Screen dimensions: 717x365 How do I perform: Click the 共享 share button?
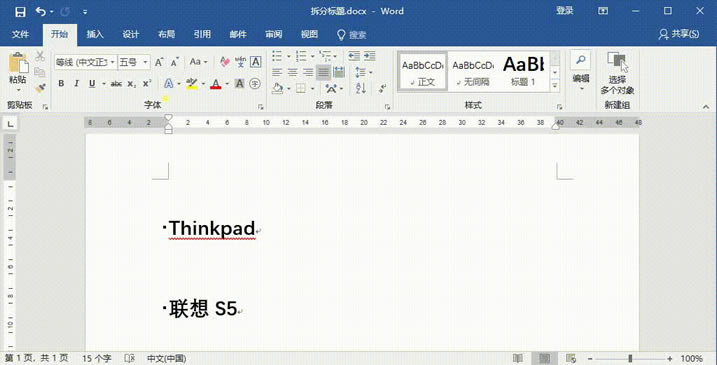[x=679, y=35]
